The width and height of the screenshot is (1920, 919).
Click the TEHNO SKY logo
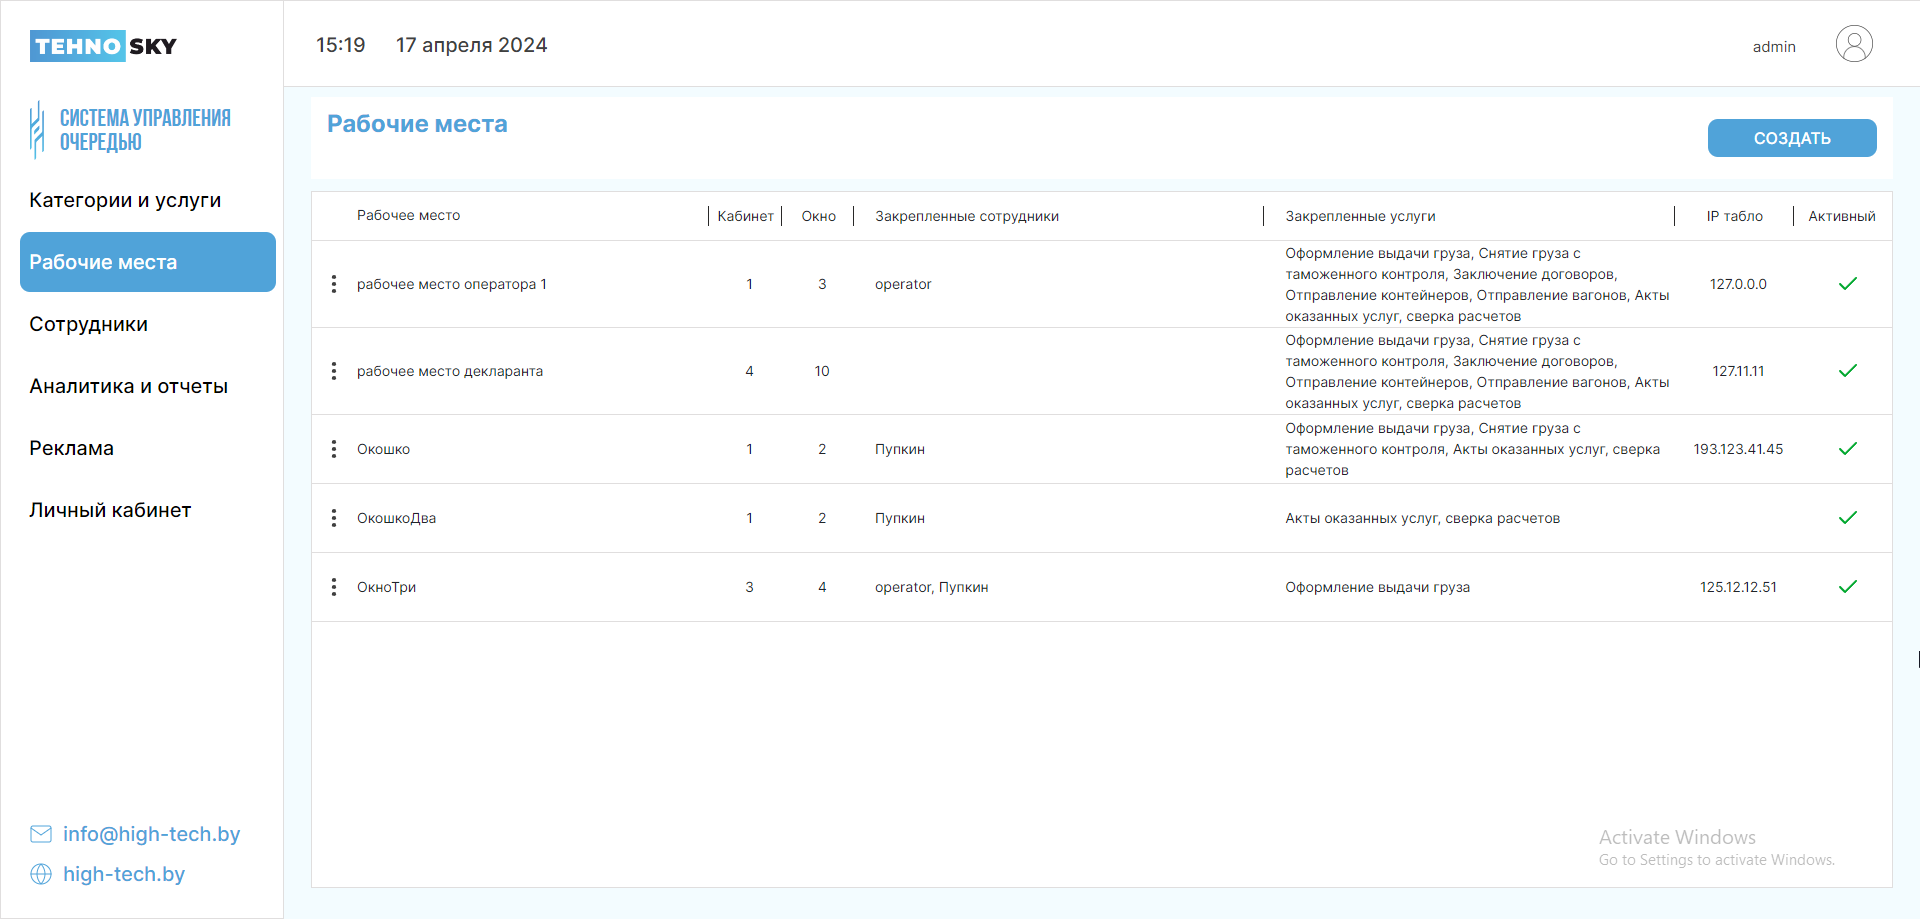(103, 46)
